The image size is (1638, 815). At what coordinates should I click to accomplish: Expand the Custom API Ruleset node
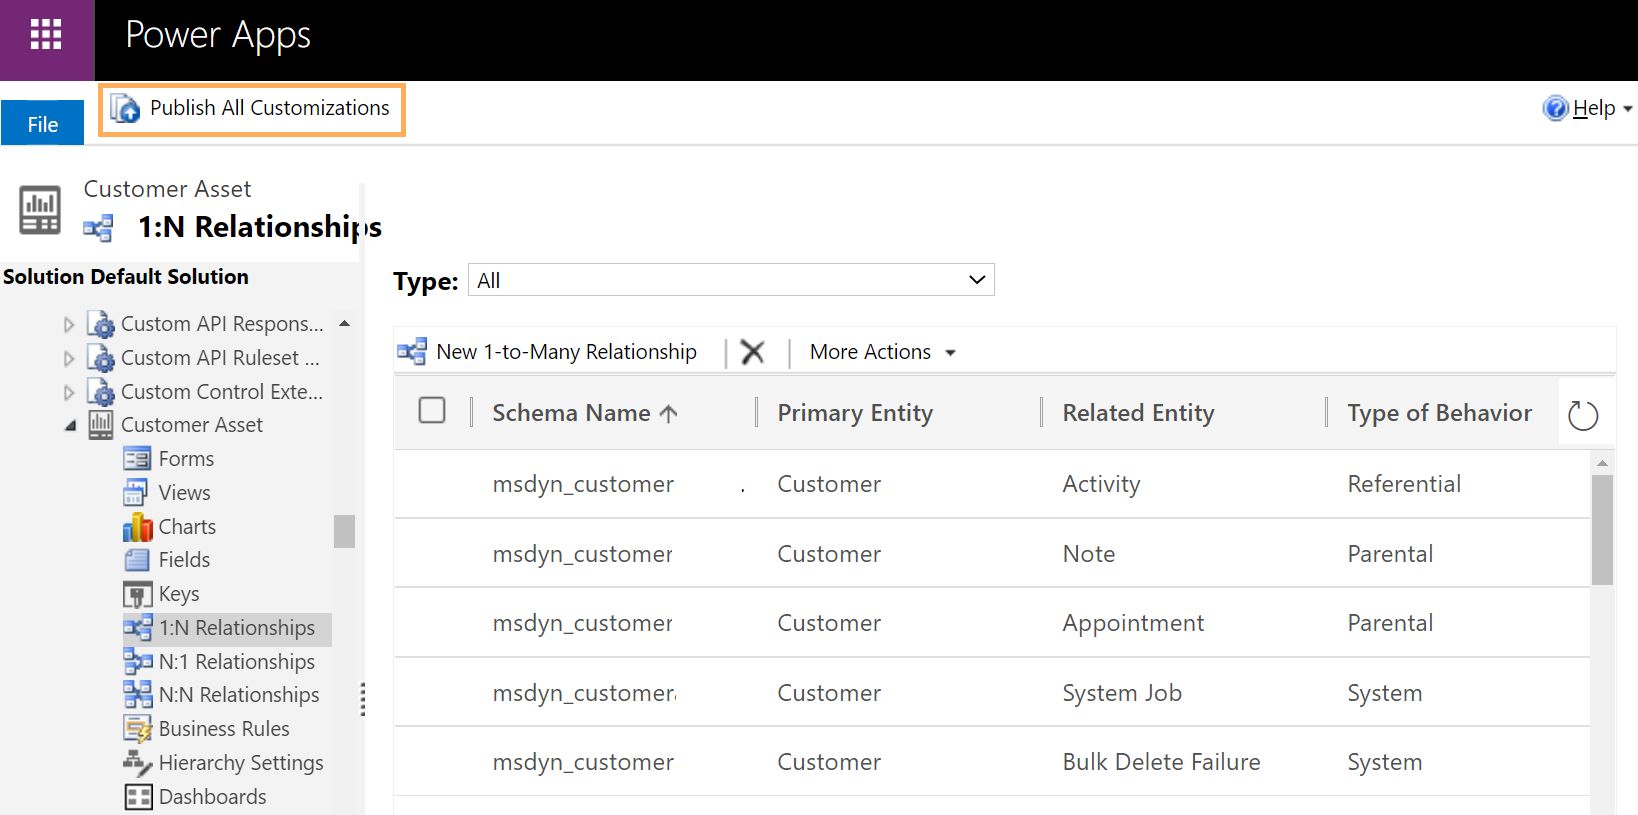pos(69,358)
